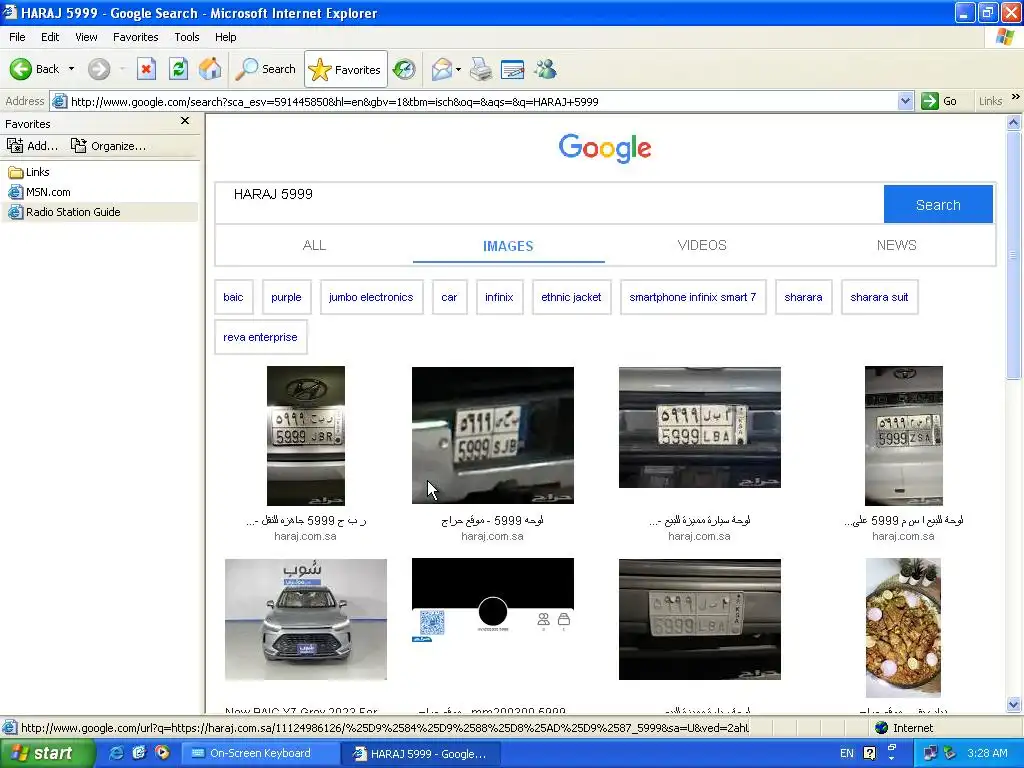This screenshot has height=768, width=1024.
Task: Click the Forward arrow button
Action: [99, 69]
